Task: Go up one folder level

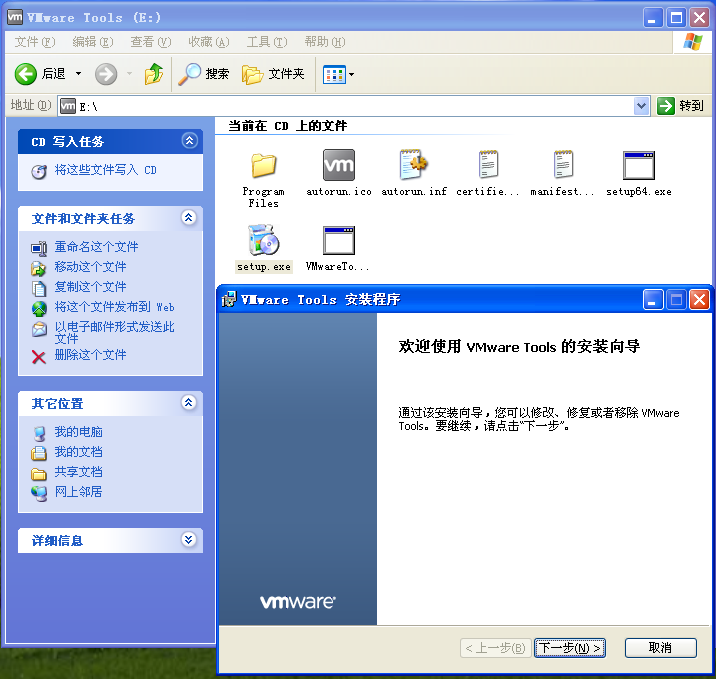Action: (154, 74)
